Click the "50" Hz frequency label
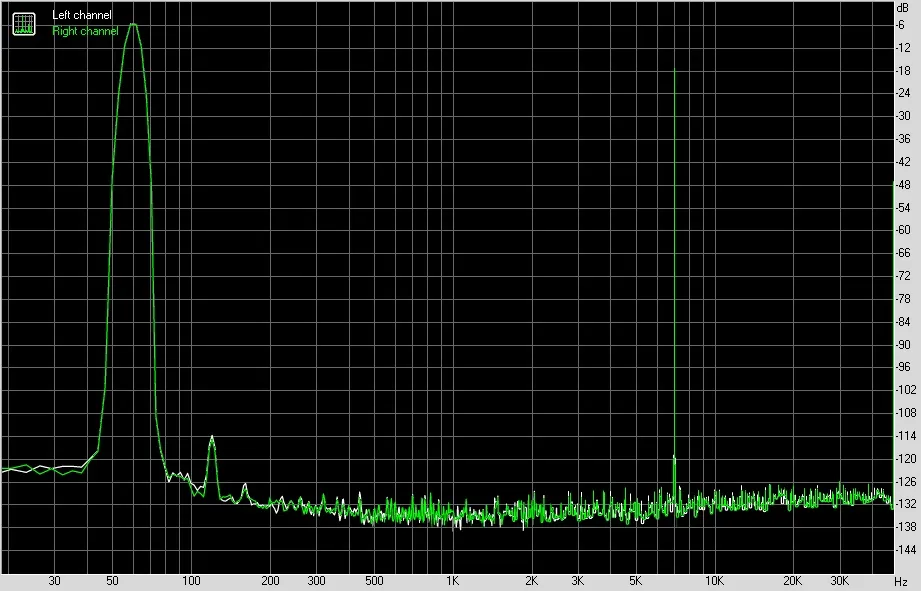The image size is (921, 591). coord(112,581)
